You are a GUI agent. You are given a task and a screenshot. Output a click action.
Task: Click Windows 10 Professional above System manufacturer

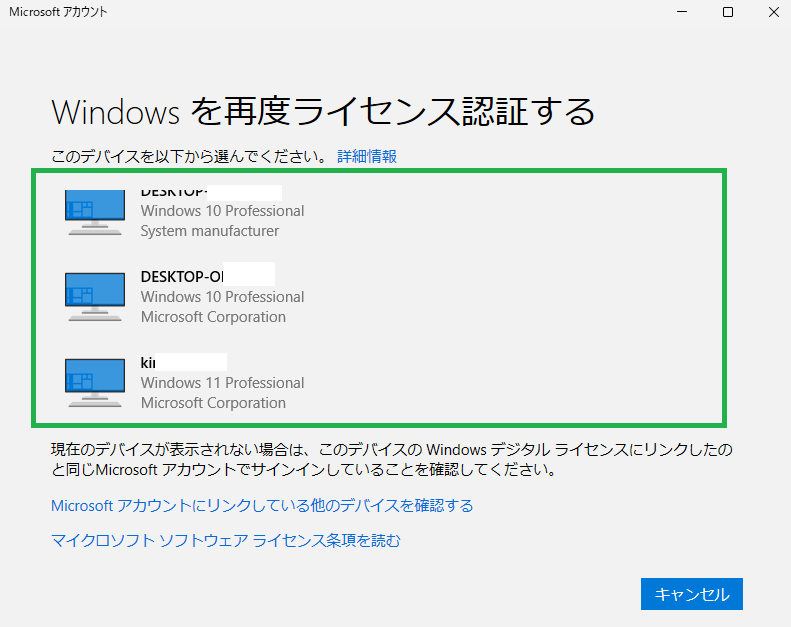pos(222,211)
